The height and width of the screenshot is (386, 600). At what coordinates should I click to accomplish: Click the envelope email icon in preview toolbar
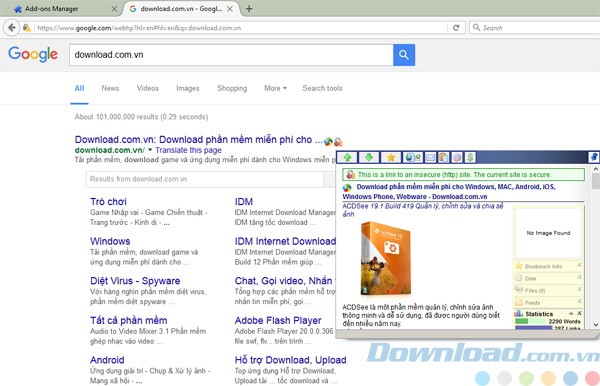pos(430,157)
